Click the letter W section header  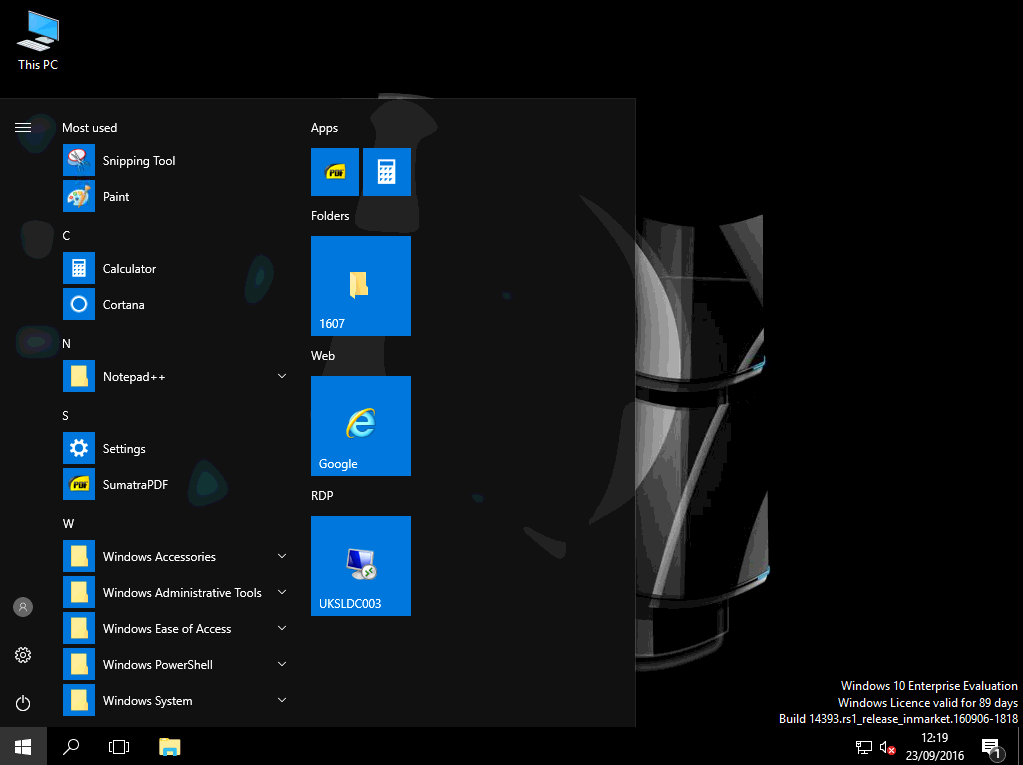68,524
